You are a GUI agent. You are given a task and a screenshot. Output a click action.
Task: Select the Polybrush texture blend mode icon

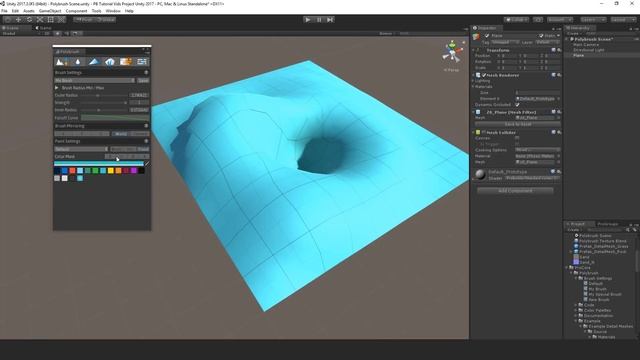pyautogui.click(x=126, y=62)
